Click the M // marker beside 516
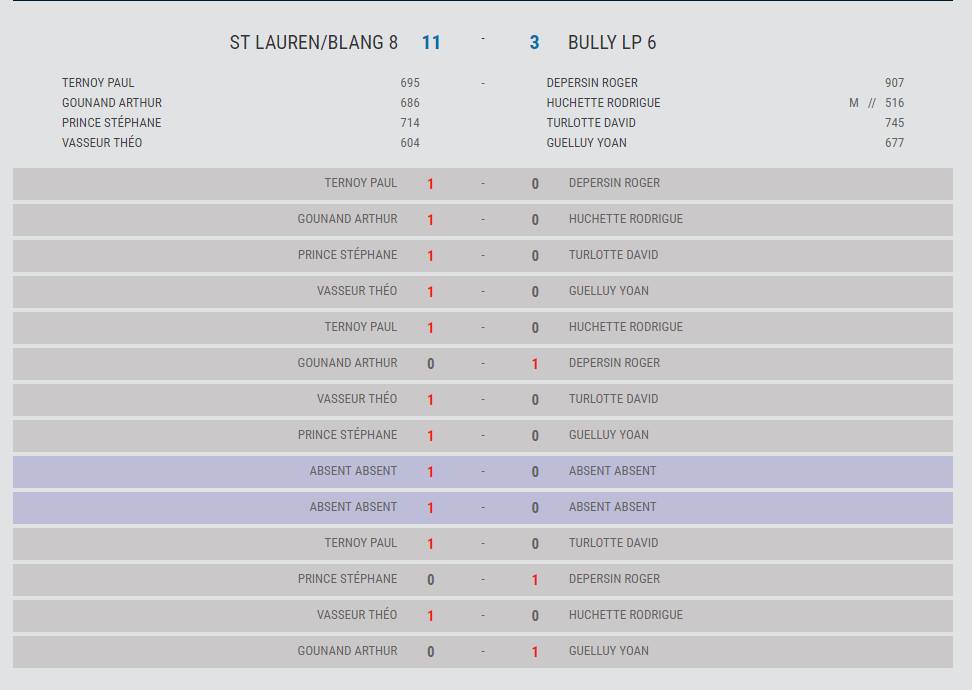This screenshot has width=972, height=690. pyautogui.click(x=862, y=102)
